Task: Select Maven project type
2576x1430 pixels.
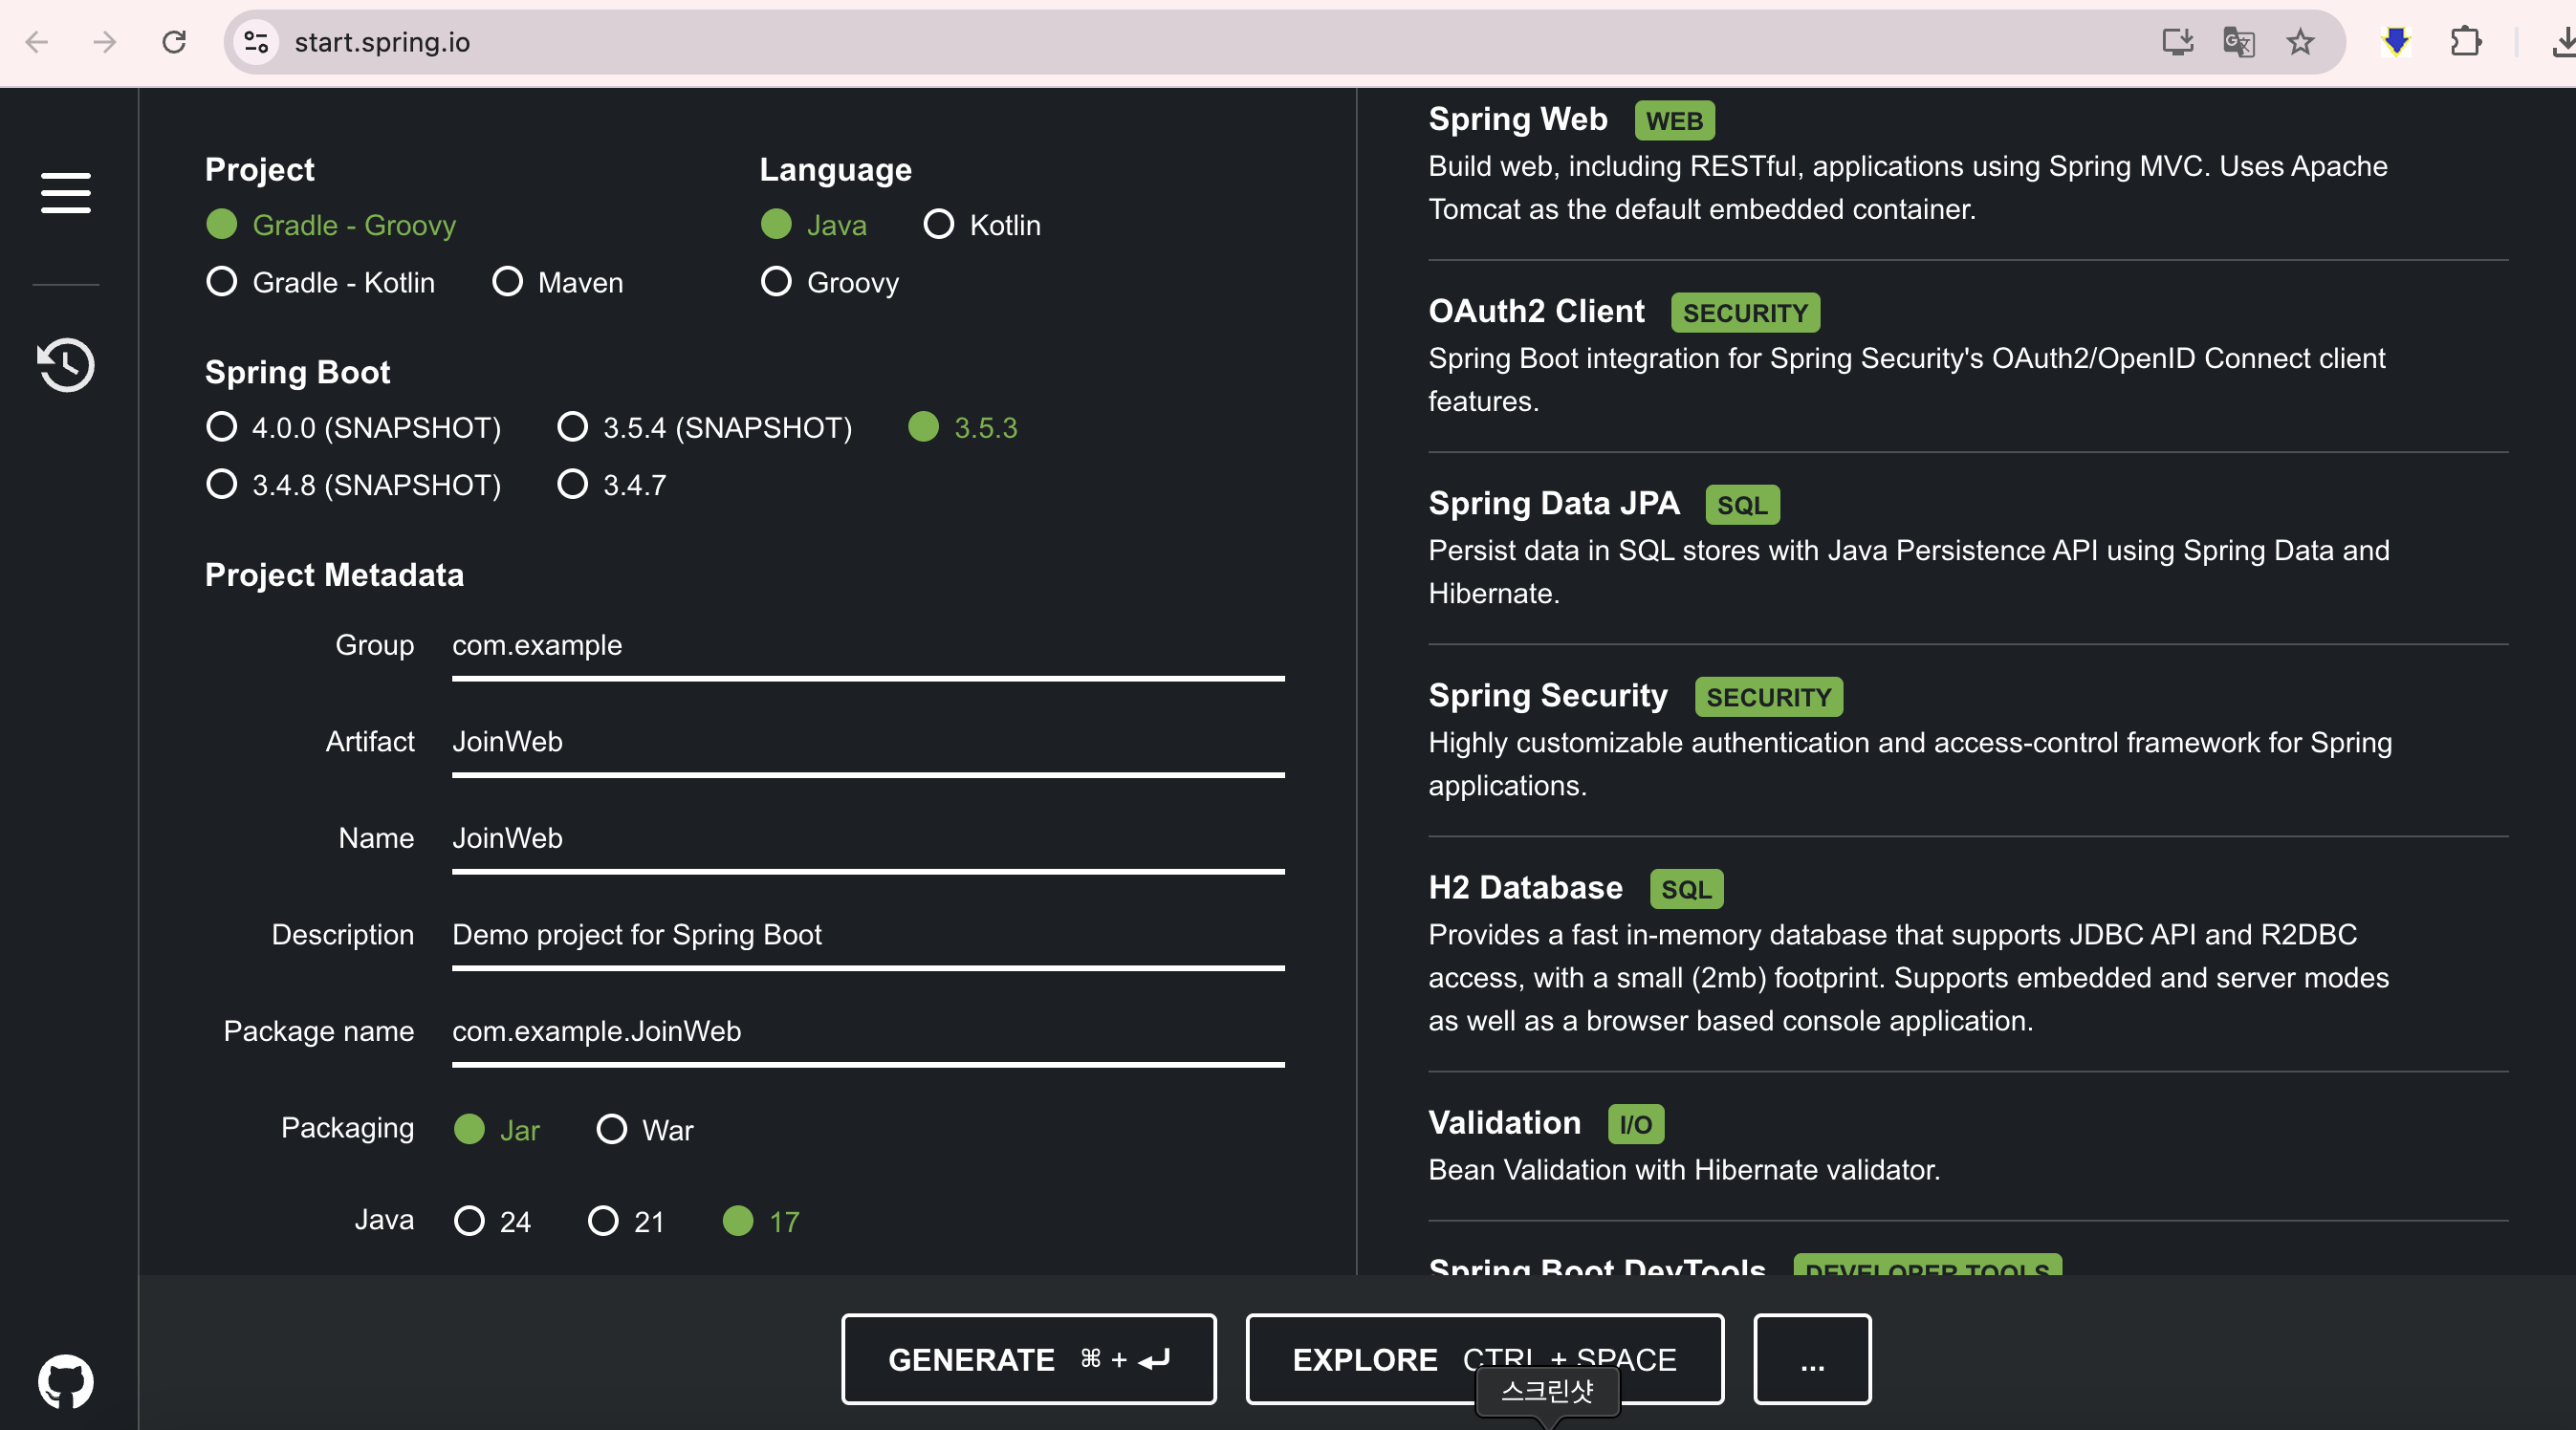Action: pos(508,282)
